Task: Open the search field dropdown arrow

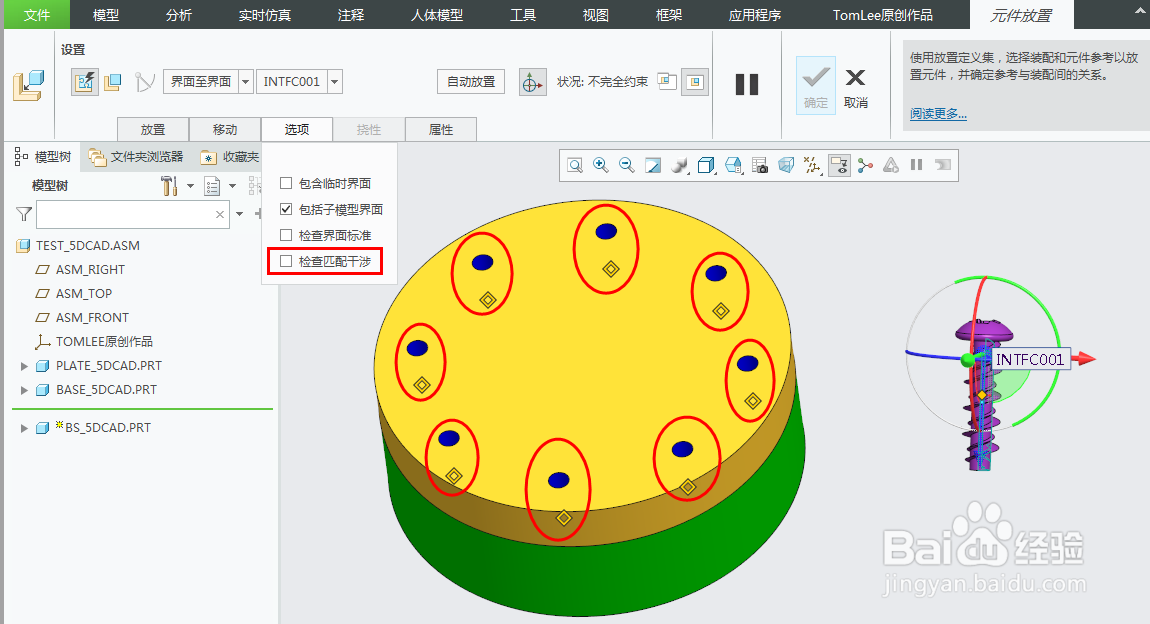Action: (239, 214)
